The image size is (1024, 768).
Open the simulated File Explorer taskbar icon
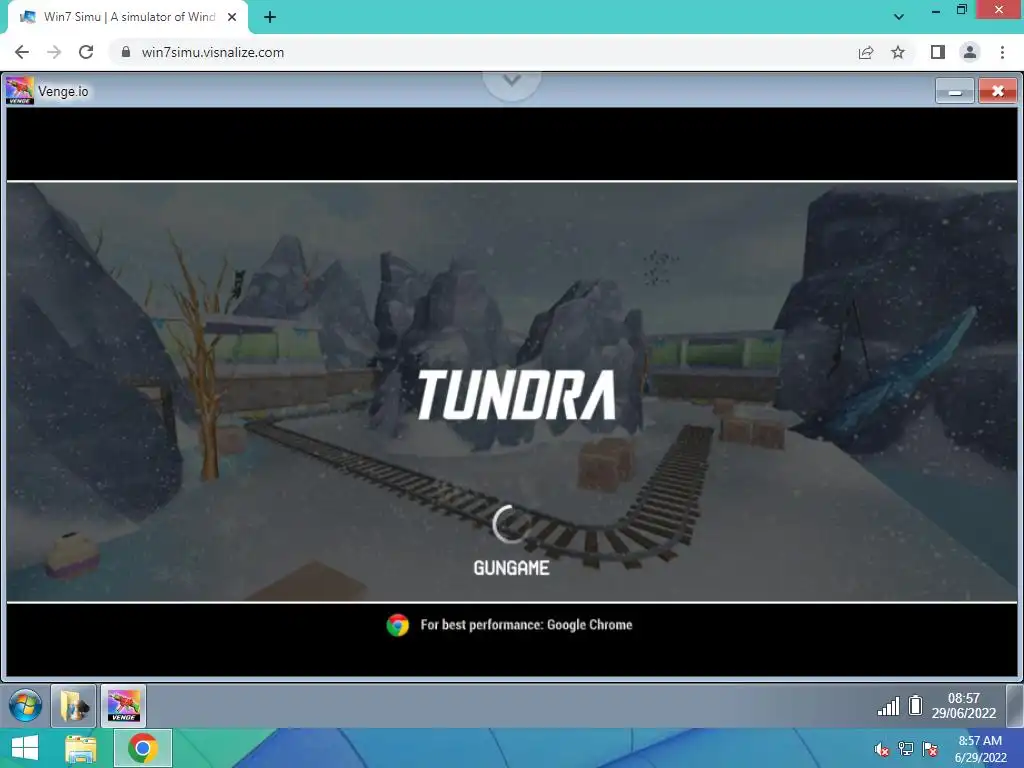tap(73, 706)
